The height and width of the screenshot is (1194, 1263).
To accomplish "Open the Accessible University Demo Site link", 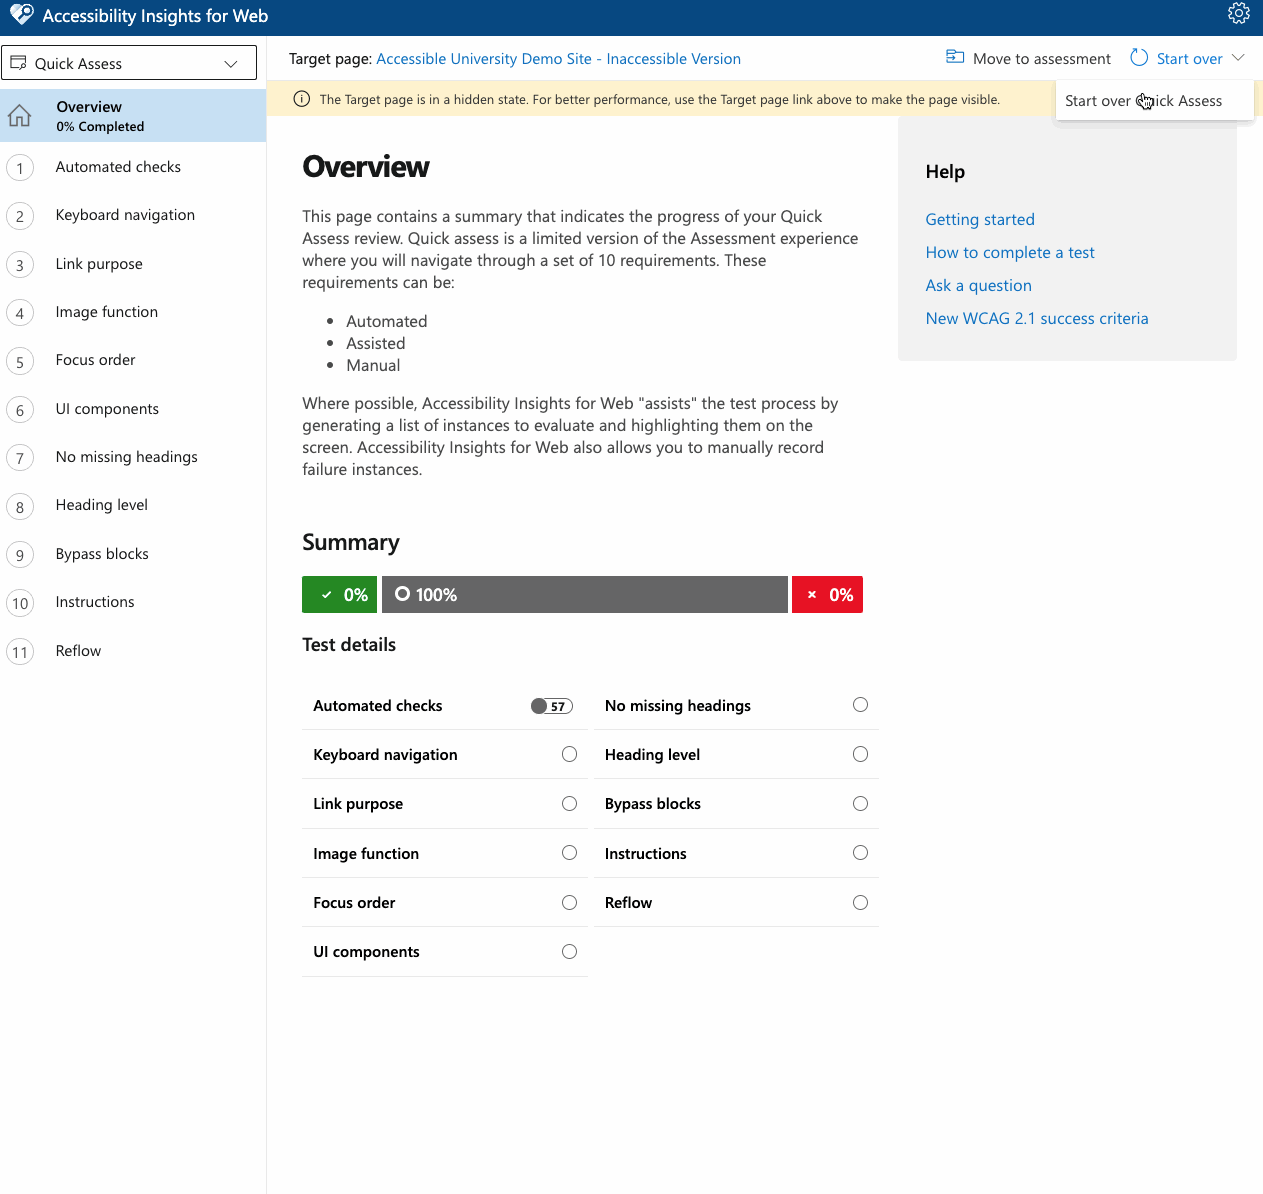I will coord(558,59).
